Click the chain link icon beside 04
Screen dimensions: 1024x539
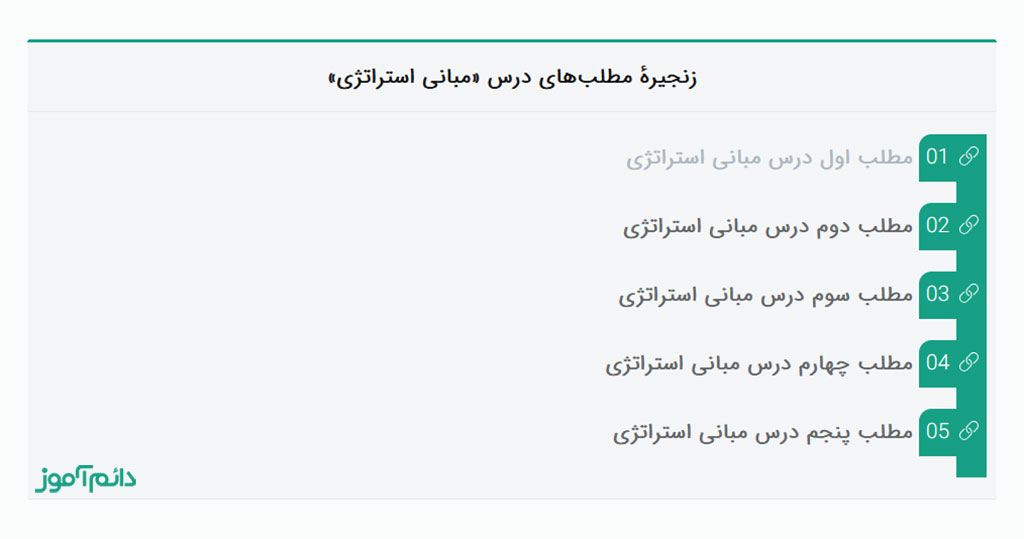(x=968, y=363)
